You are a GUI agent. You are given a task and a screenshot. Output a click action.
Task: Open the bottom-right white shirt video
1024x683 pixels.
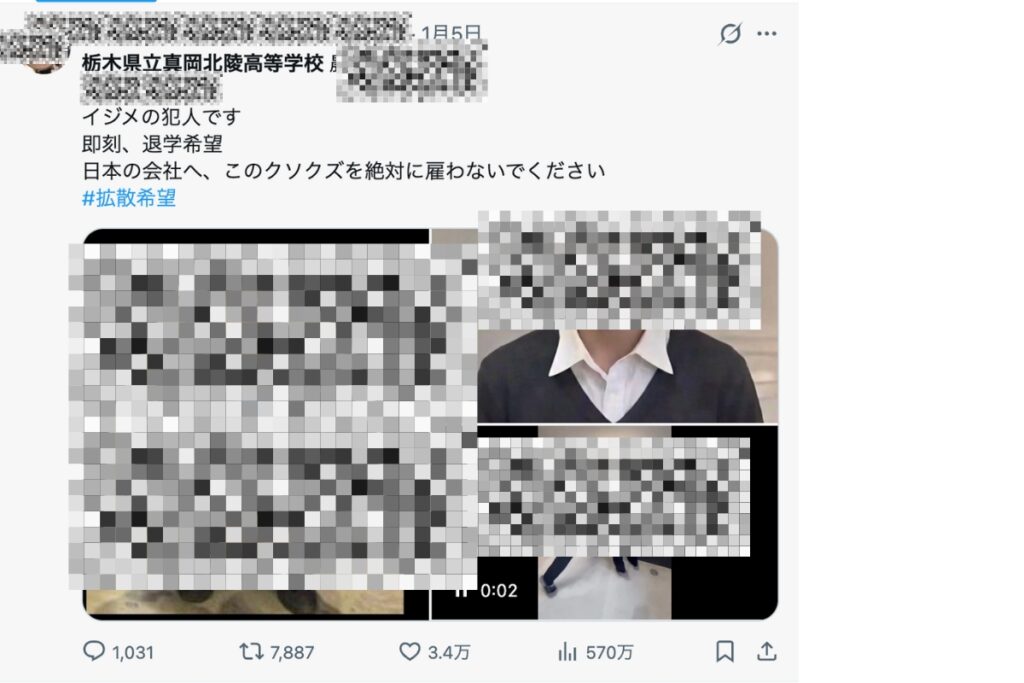(x=605, y=522)
